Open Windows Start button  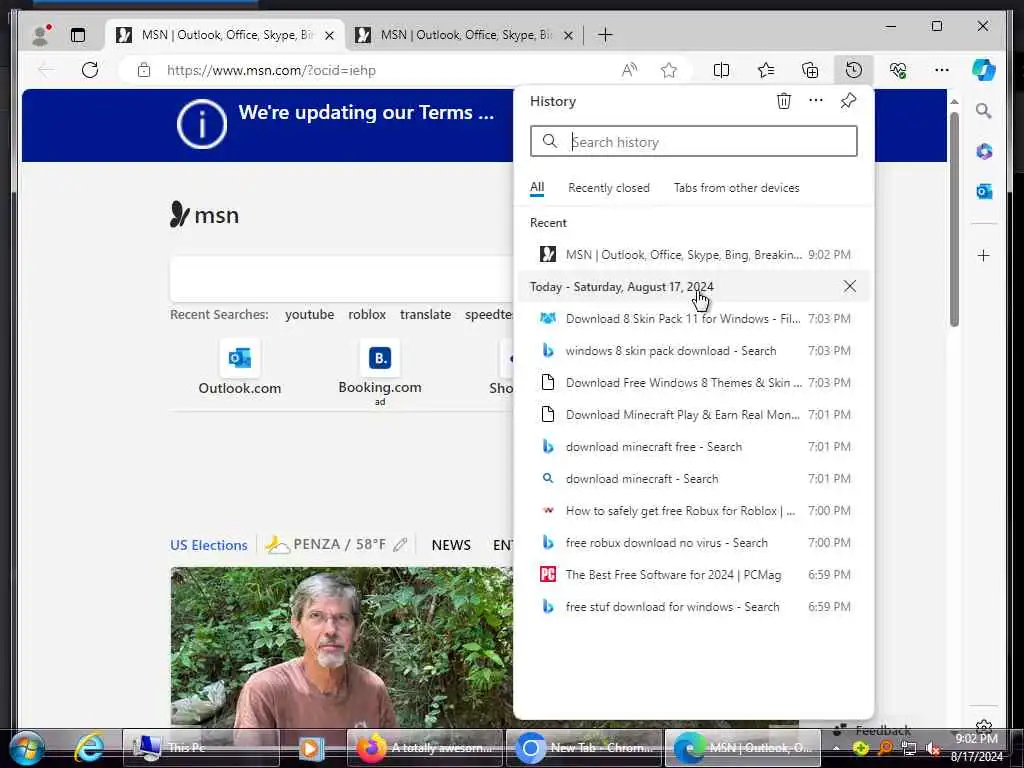point(26,748)
